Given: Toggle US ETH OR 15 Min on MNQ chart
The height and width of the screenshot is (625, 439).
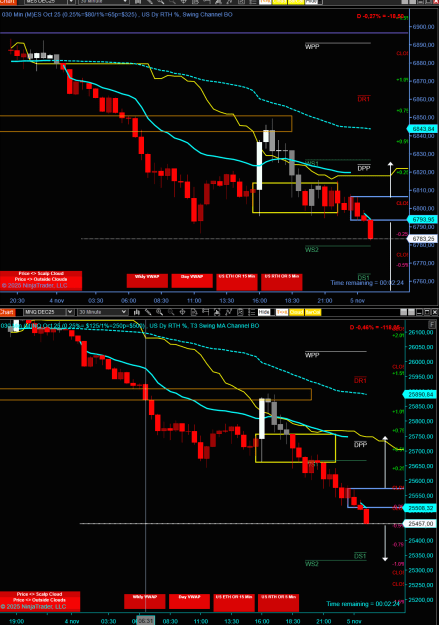Looking at the screenshot, I should [234, 602].
